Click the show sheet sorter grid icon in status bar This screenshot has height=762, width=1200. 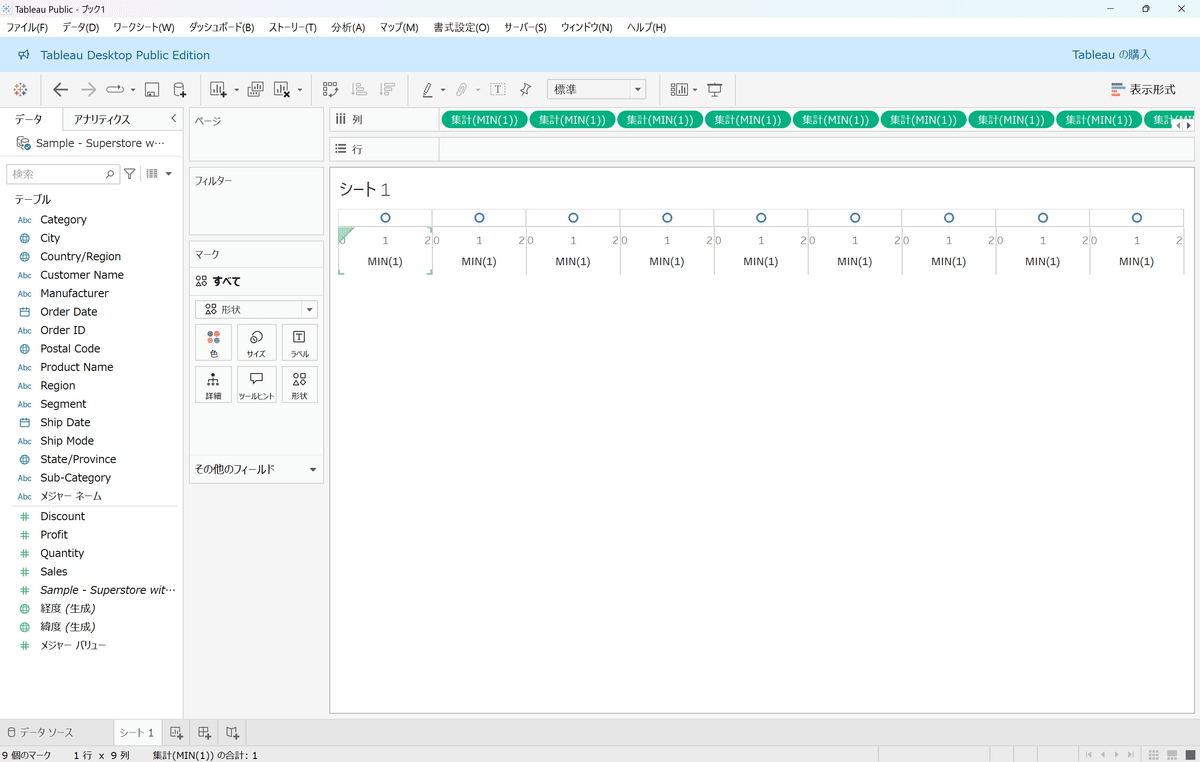(1154, 755)
